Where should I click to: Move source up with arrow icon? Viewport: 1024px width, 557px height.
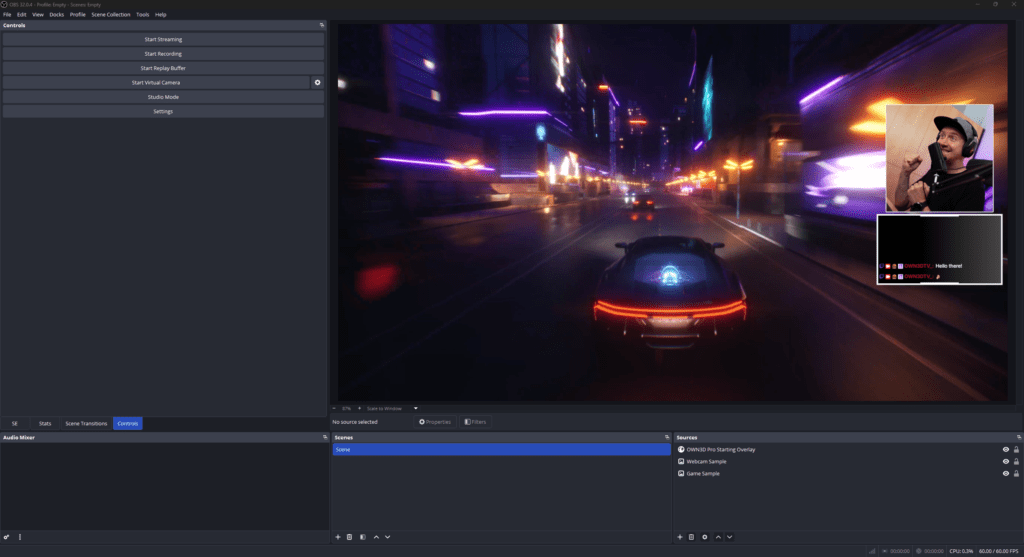coord(718,537)
